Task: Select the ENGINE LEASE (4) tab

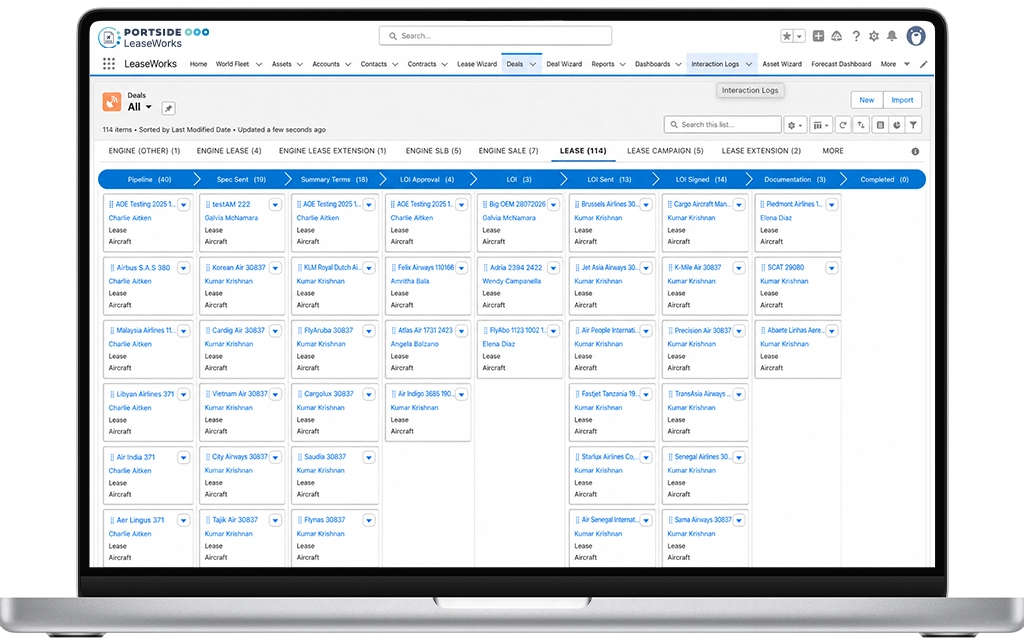Action: tap(229, 151)
